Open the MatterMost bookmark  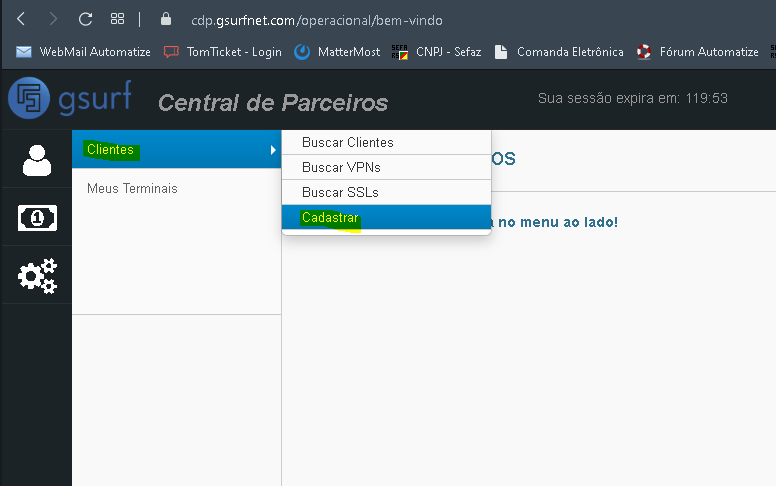pyautogui.click(x=337, y=52)
